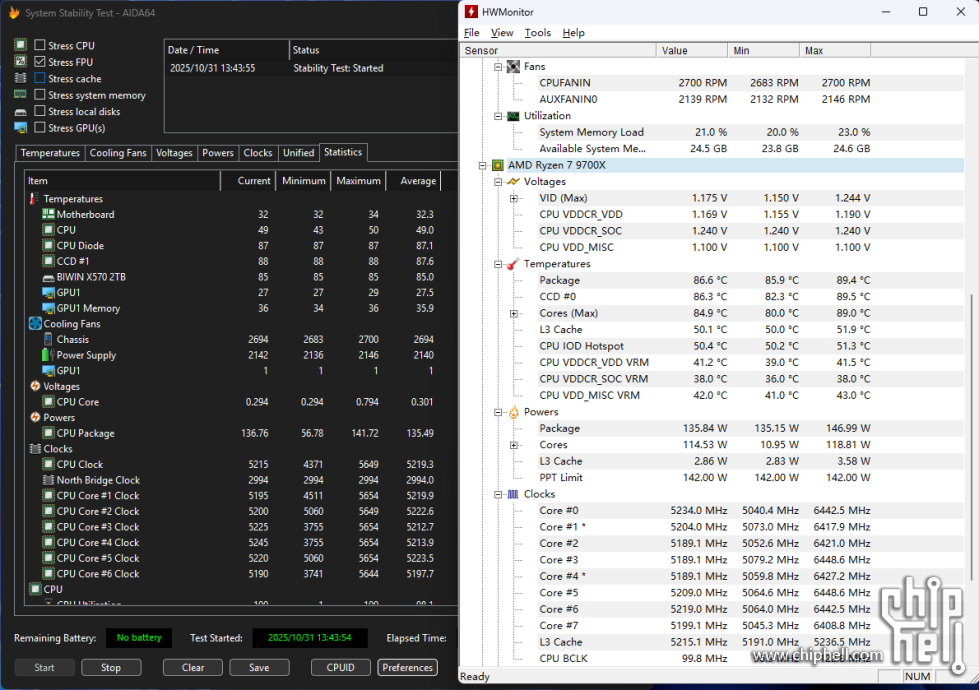Toggle the Stress GPU(s) checkbox

(x=40, y=128)
